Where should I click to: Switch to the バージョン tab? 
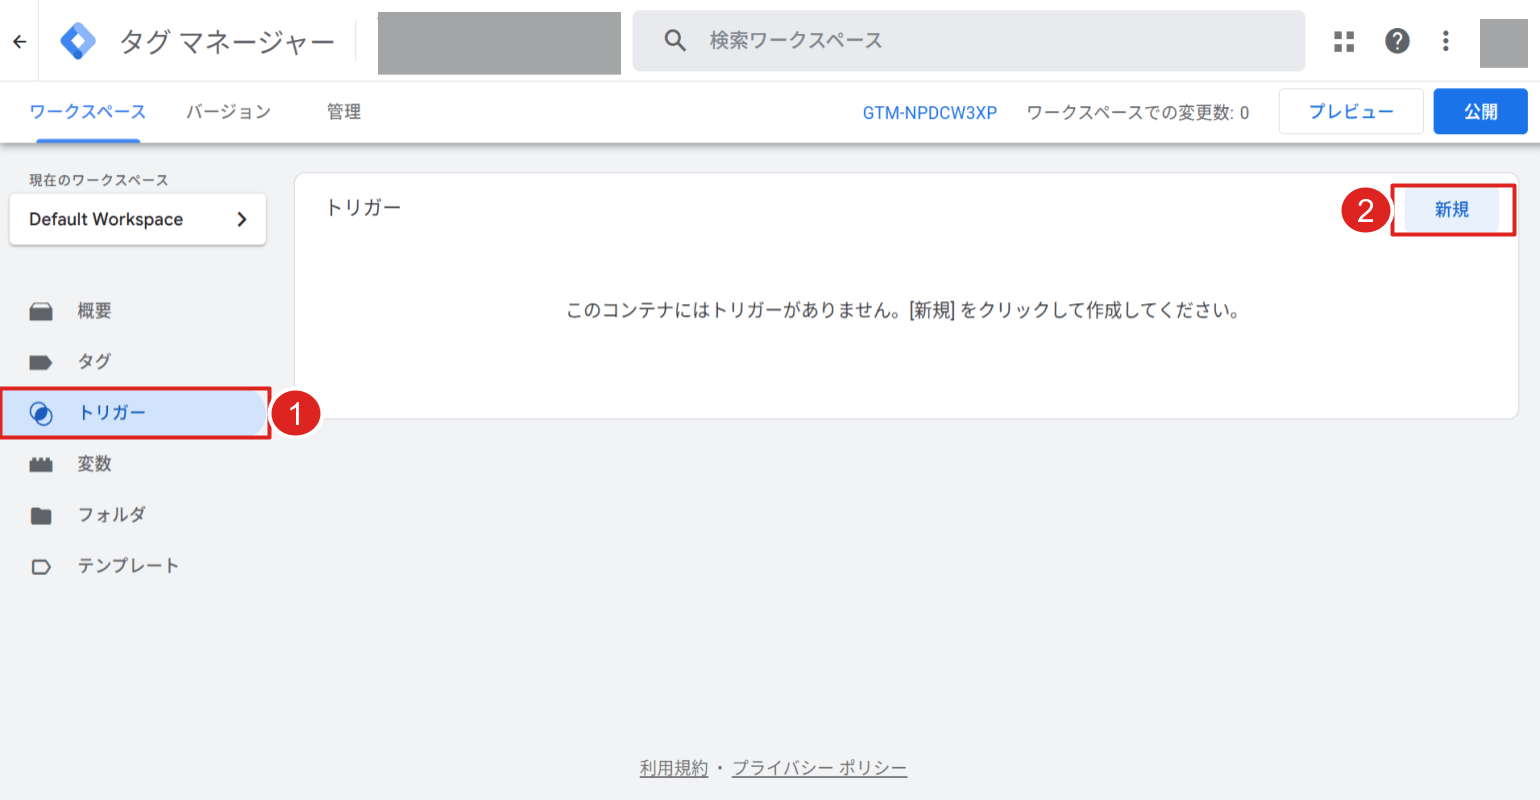click(228, 111)
